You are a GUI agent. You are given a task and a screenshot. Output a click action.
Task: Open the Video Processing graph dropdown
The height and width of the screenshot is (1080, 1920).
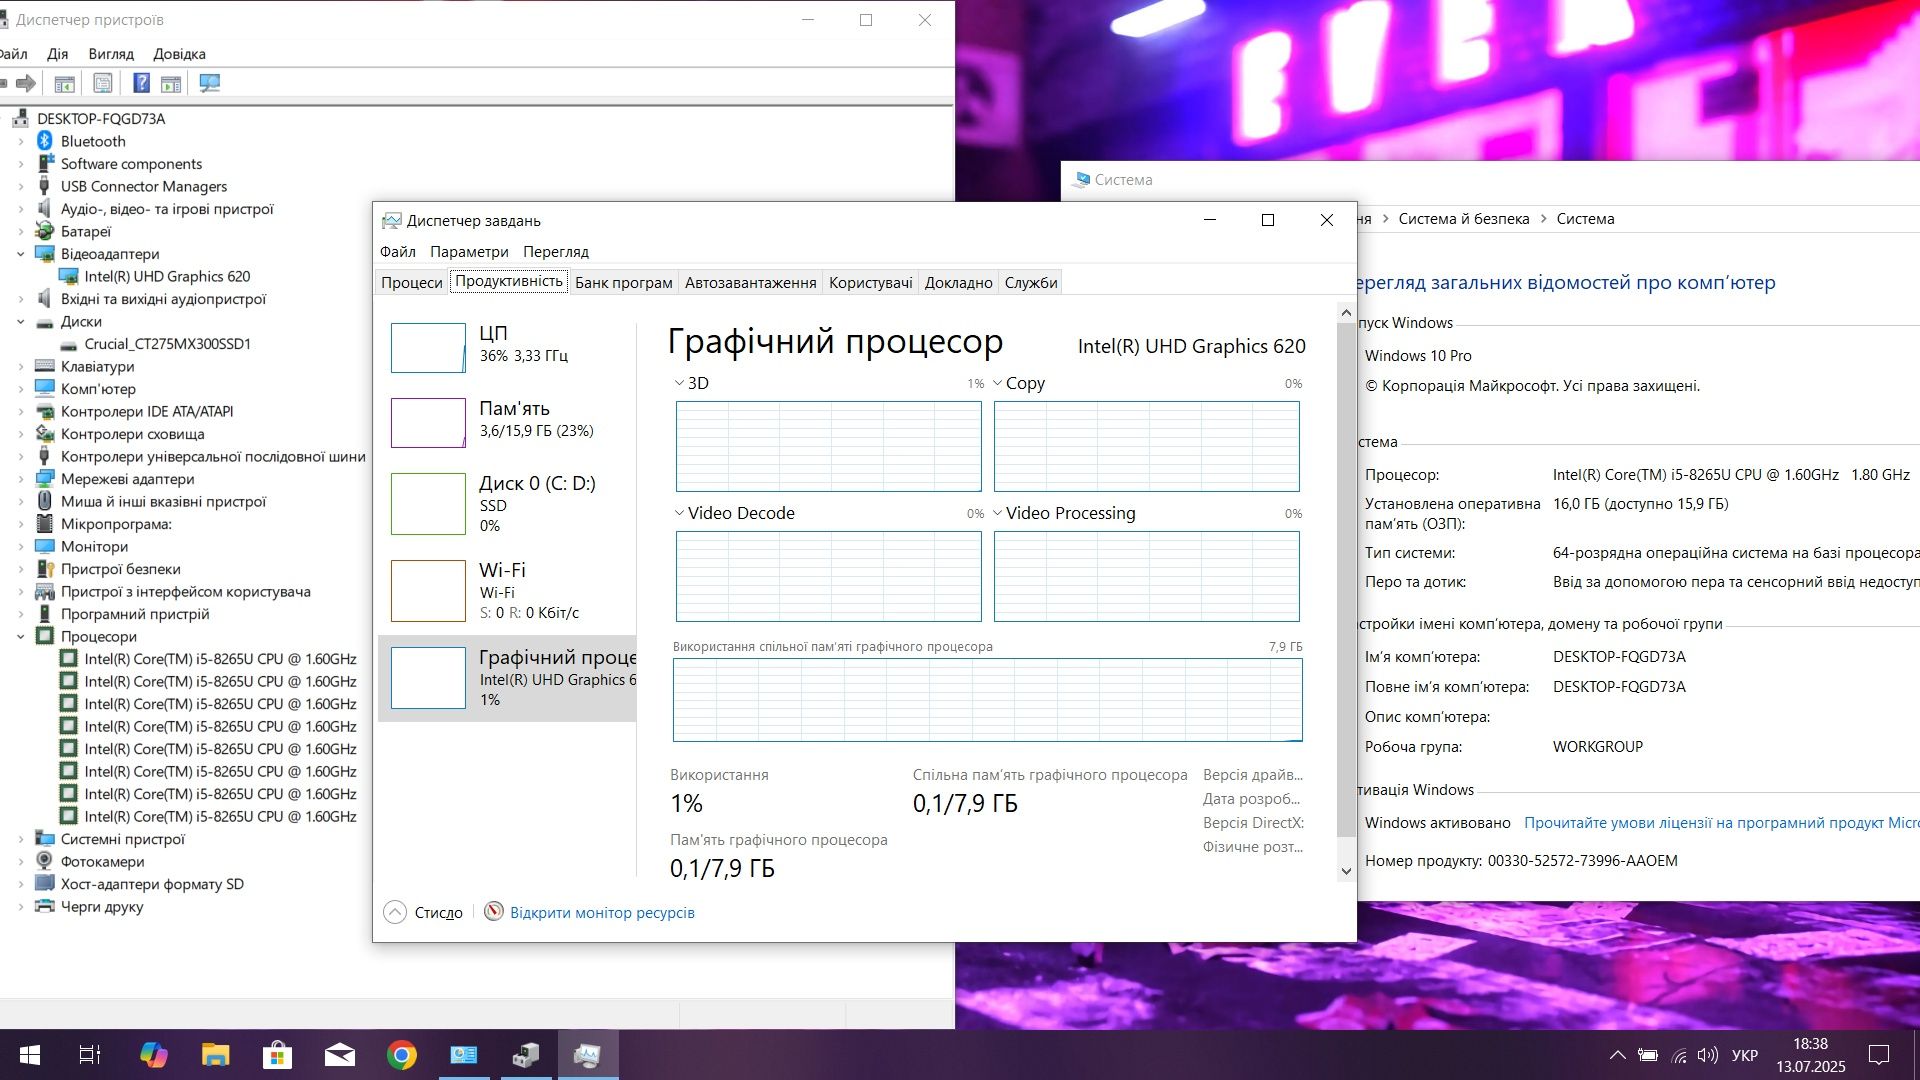tap(997, 513)
